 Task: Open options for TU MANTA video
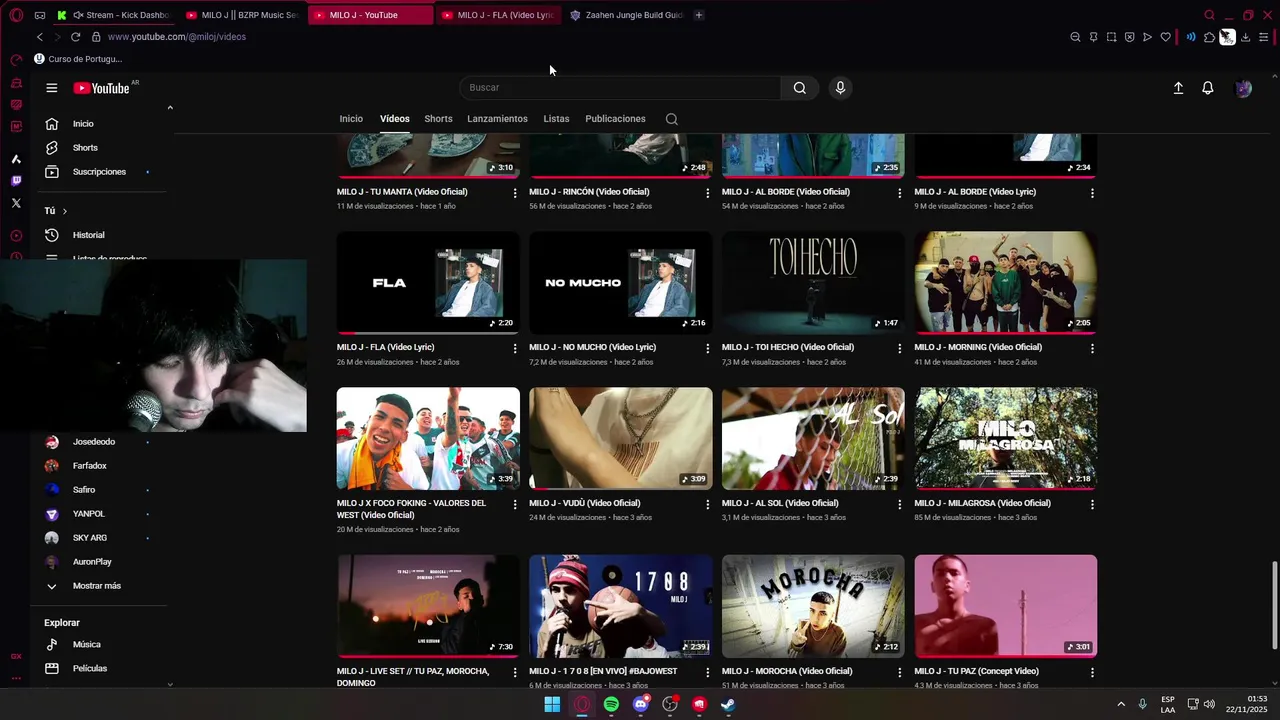pyautogui.click(x=515, y=193)
